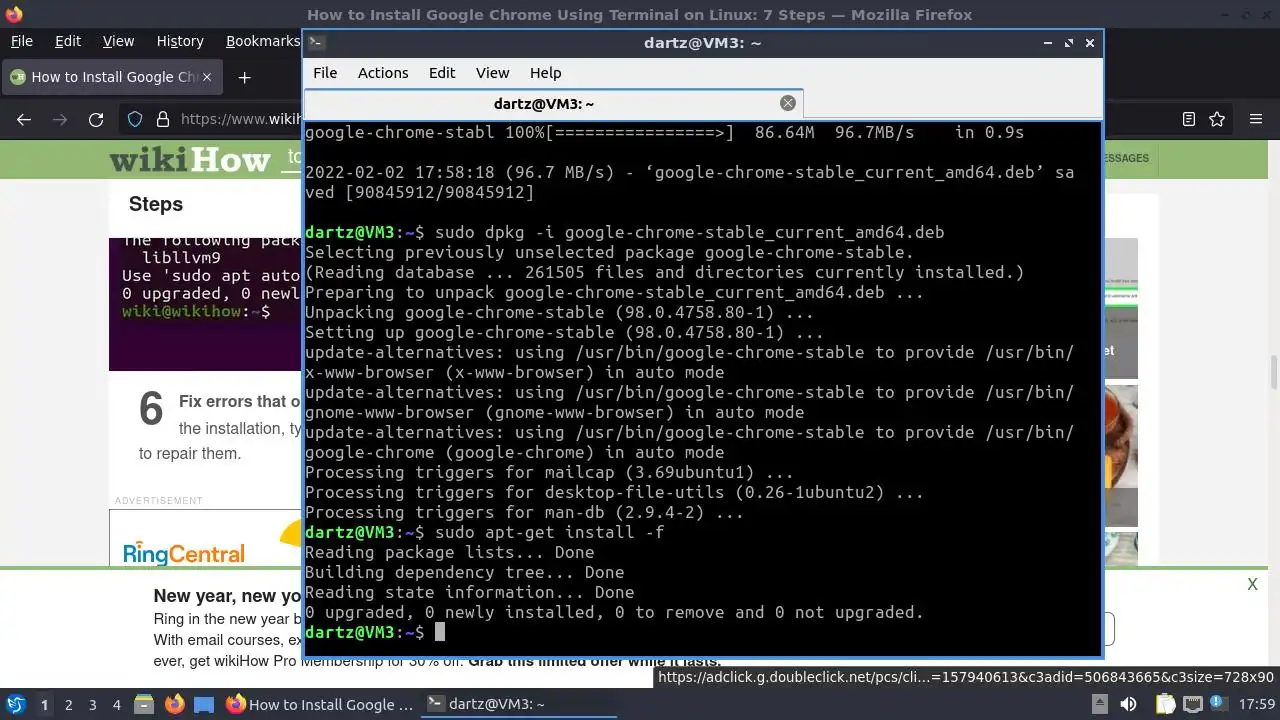The height and width of the screenshot is (720, 1280).
Task: Go forward in Firefox
Action: pos(60,119)
